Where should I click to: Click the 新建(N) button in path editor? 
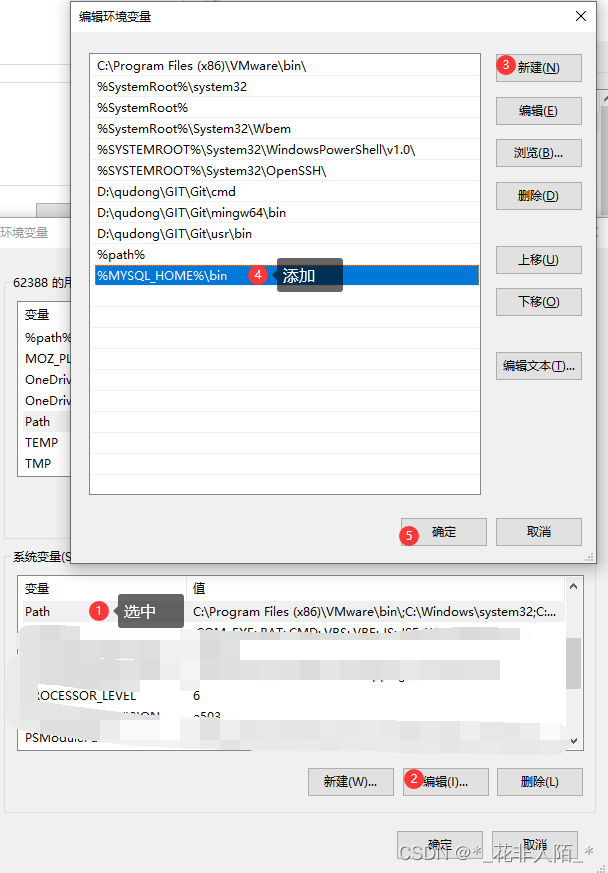pyautogui.click(x=538, y=68)
